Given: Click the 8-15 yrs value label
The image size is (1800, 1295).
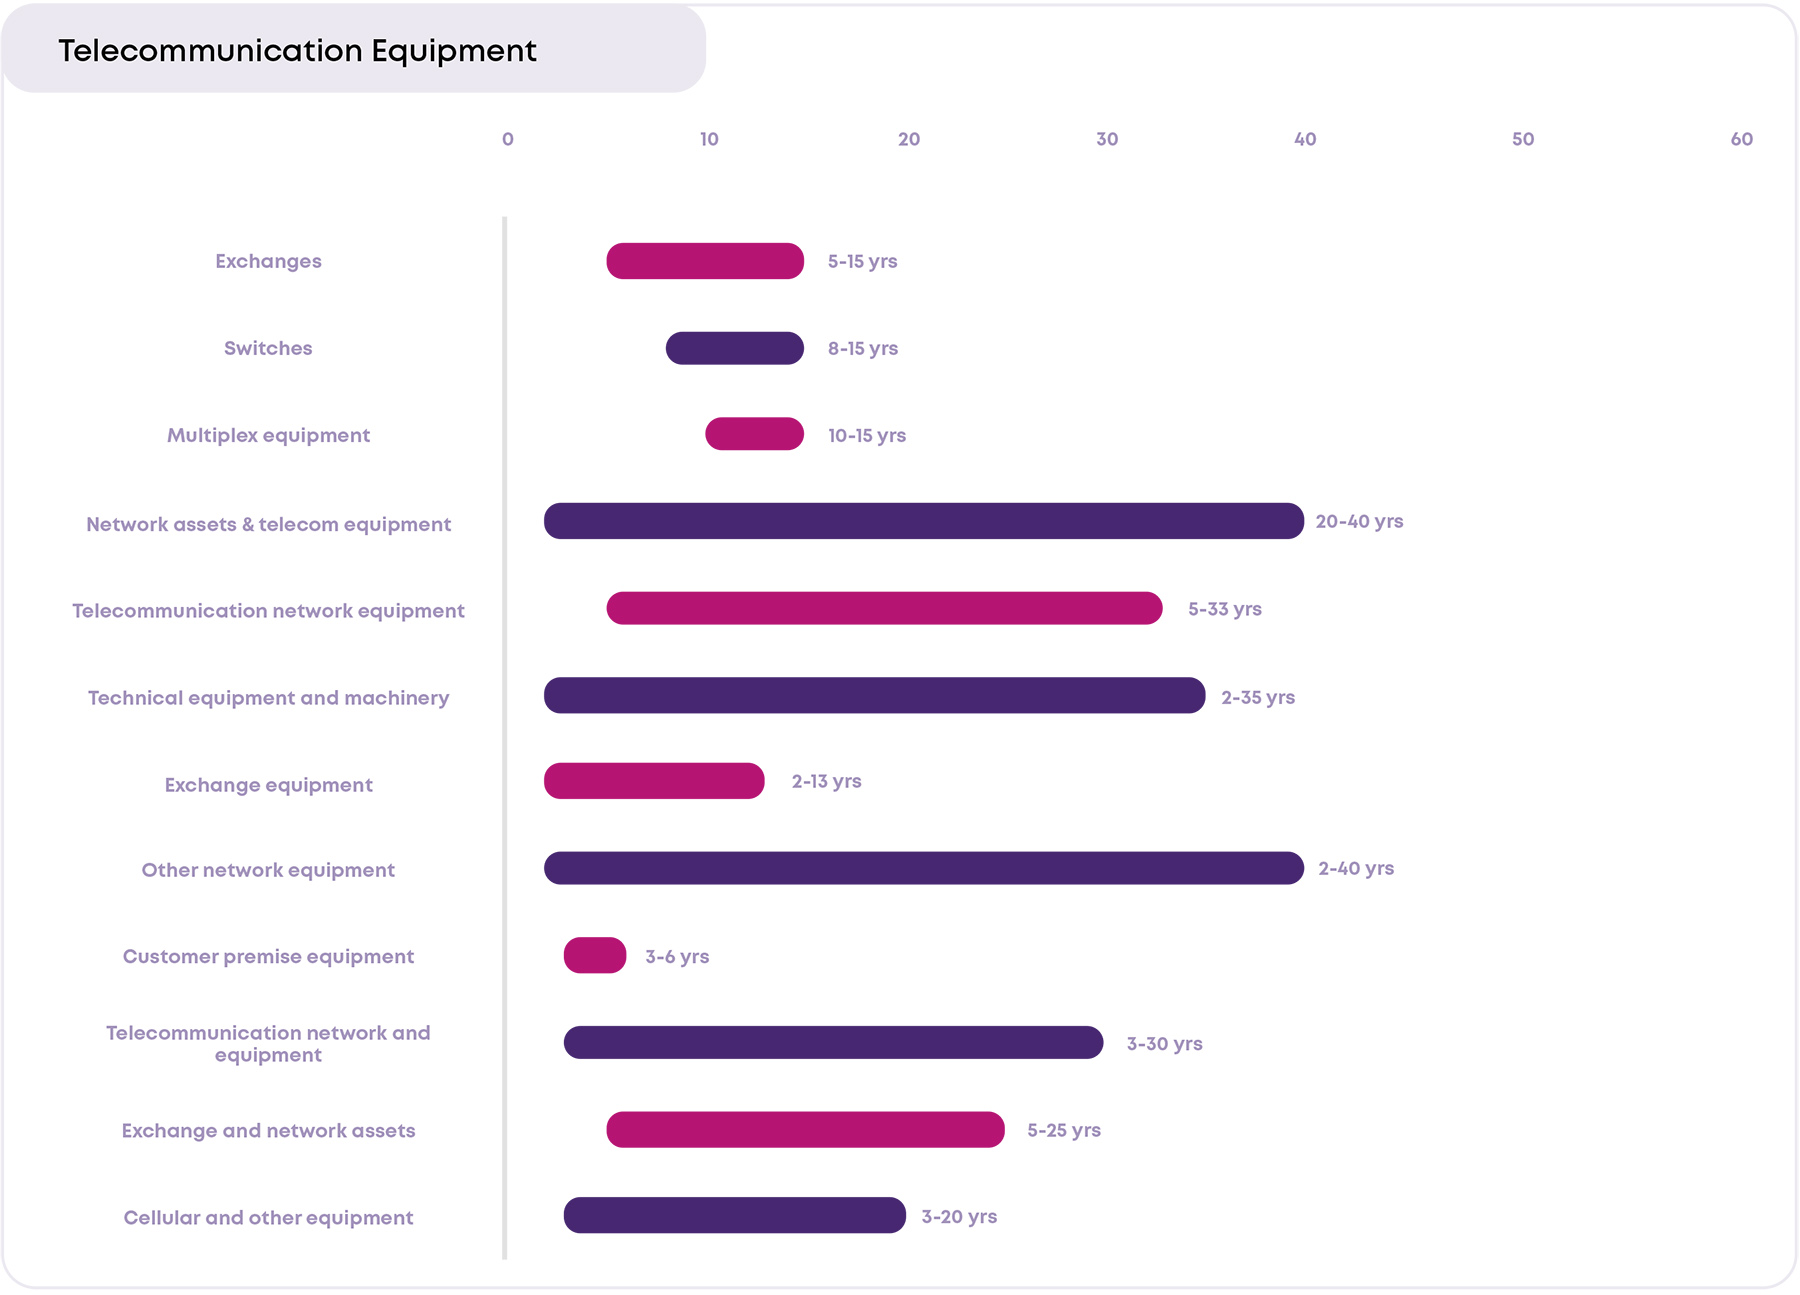Looking at the screenshot, I should (x=862, y=348).
